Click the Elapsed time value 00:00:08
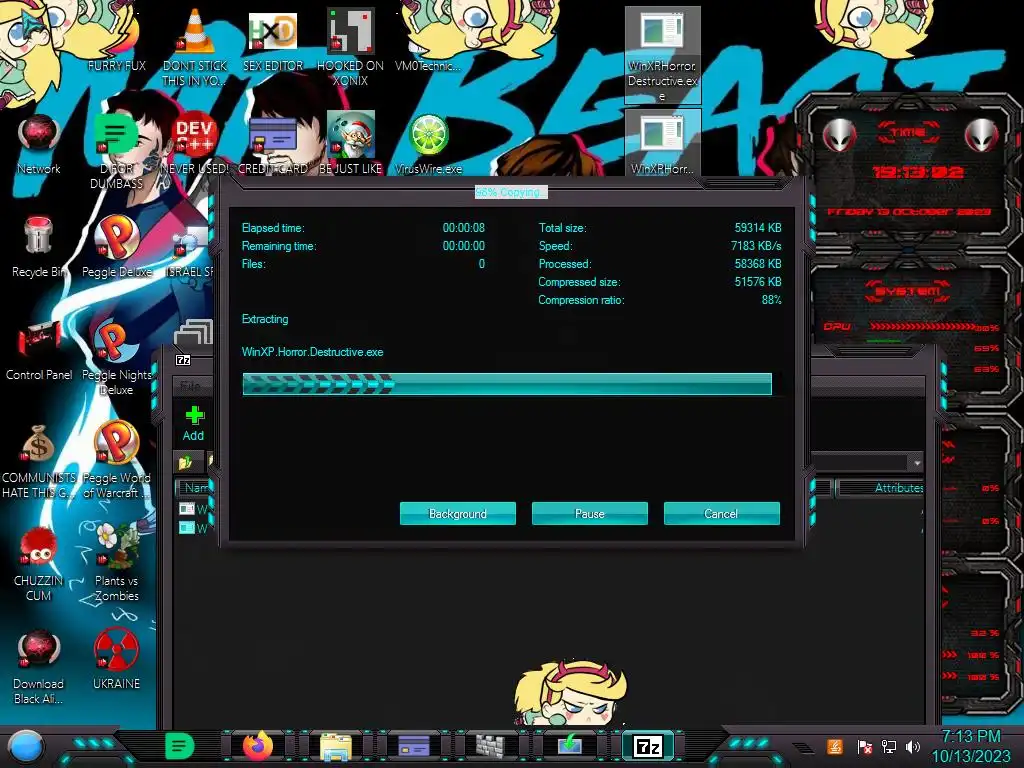Screen dimensions: 1024x768 tap(464, 228)
